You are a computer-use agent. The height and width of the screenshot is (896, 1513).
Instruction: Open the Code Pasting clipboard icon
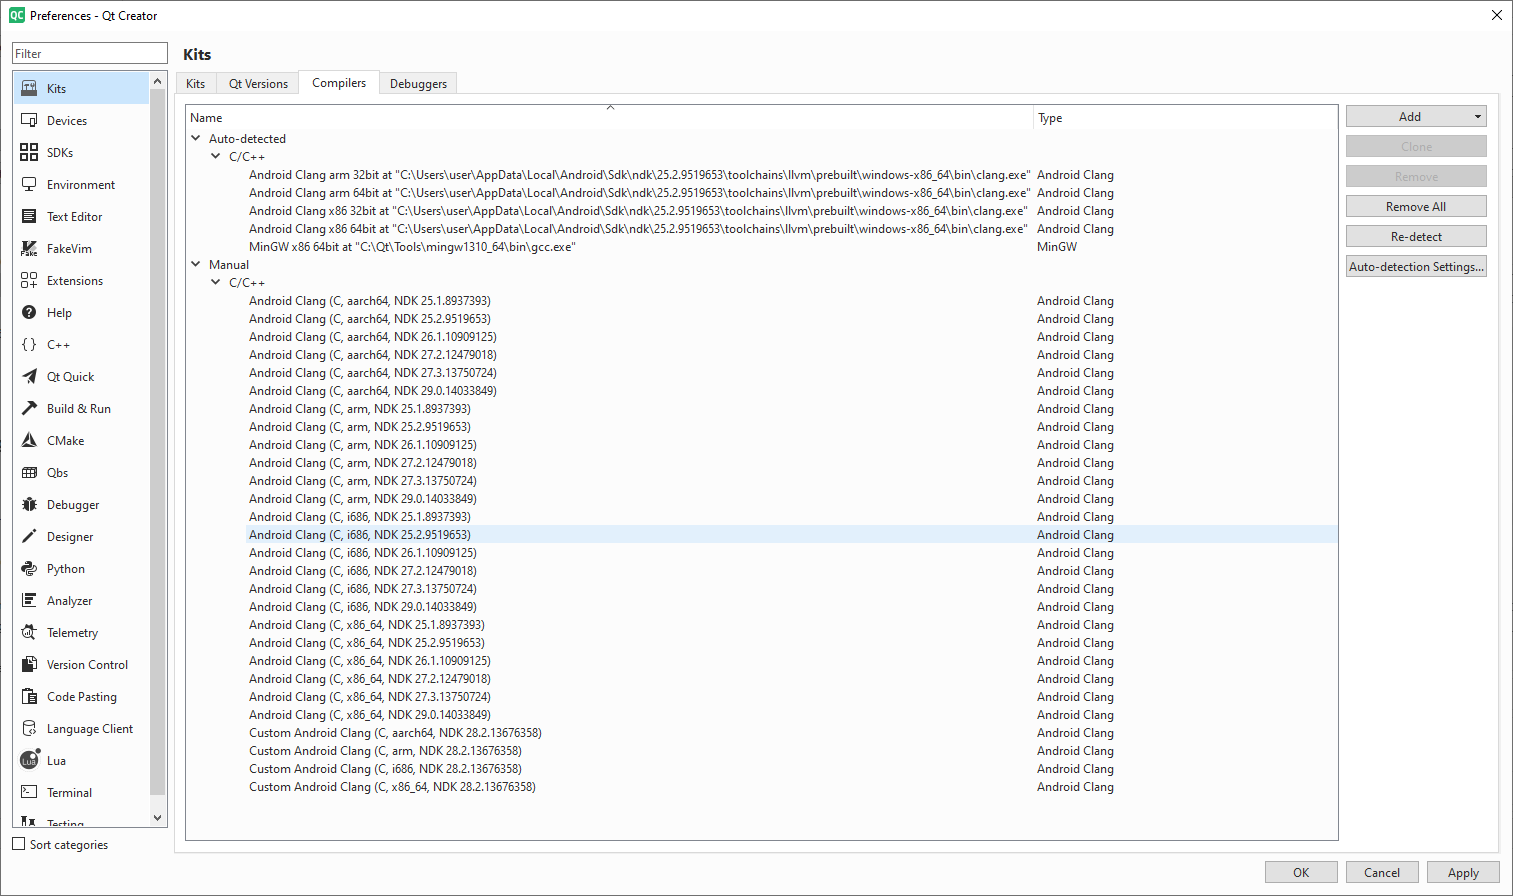point(29,696)
